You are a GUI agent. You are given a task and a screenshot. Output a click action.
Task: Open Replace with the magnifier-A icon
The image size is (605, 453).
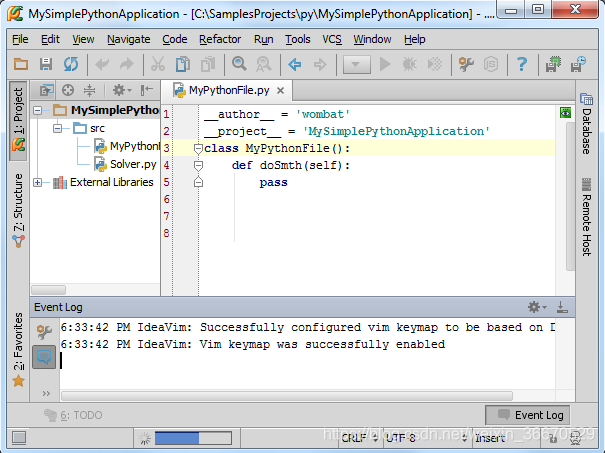[x=264, y=64]
